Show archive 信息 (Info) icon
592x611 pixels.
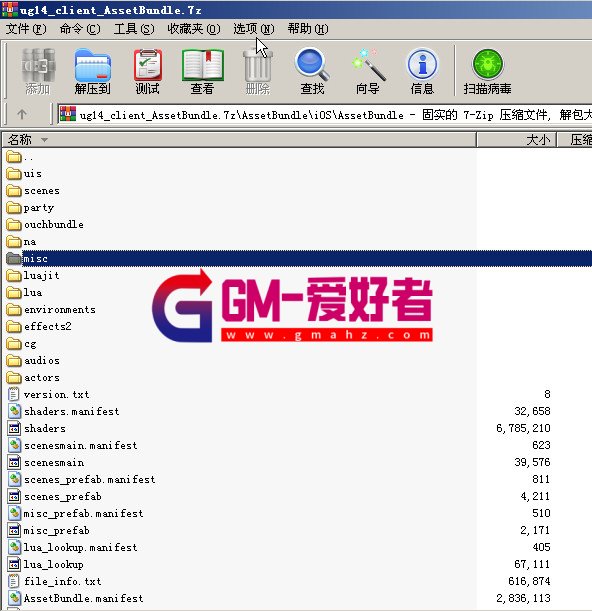pyautogui.click(x=422, y=71)
